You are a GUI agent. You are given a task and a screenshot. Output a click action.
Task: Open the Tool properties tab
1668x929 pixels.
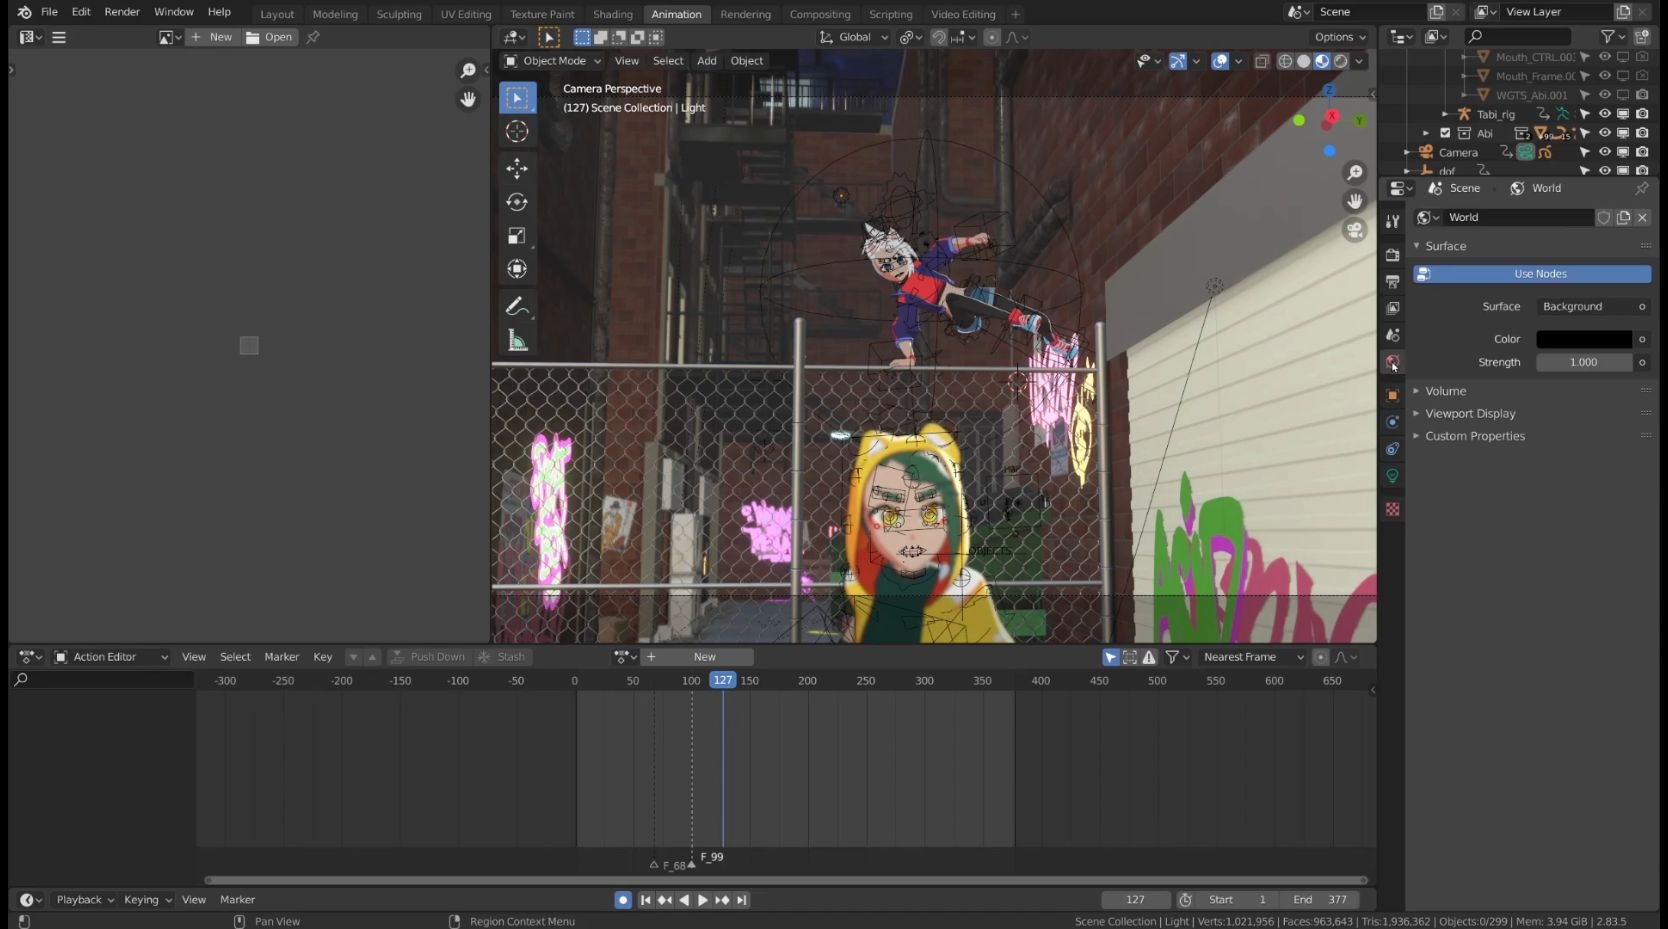pos(1392,221)
